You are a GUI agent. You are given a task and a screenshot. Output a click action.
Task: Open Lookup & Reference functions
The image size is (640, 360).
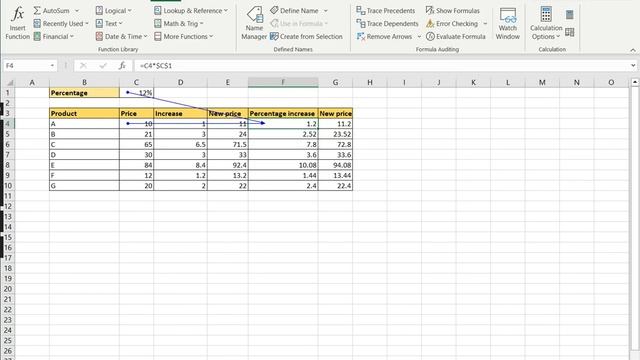pyautogui.click(x=191, y=11)
